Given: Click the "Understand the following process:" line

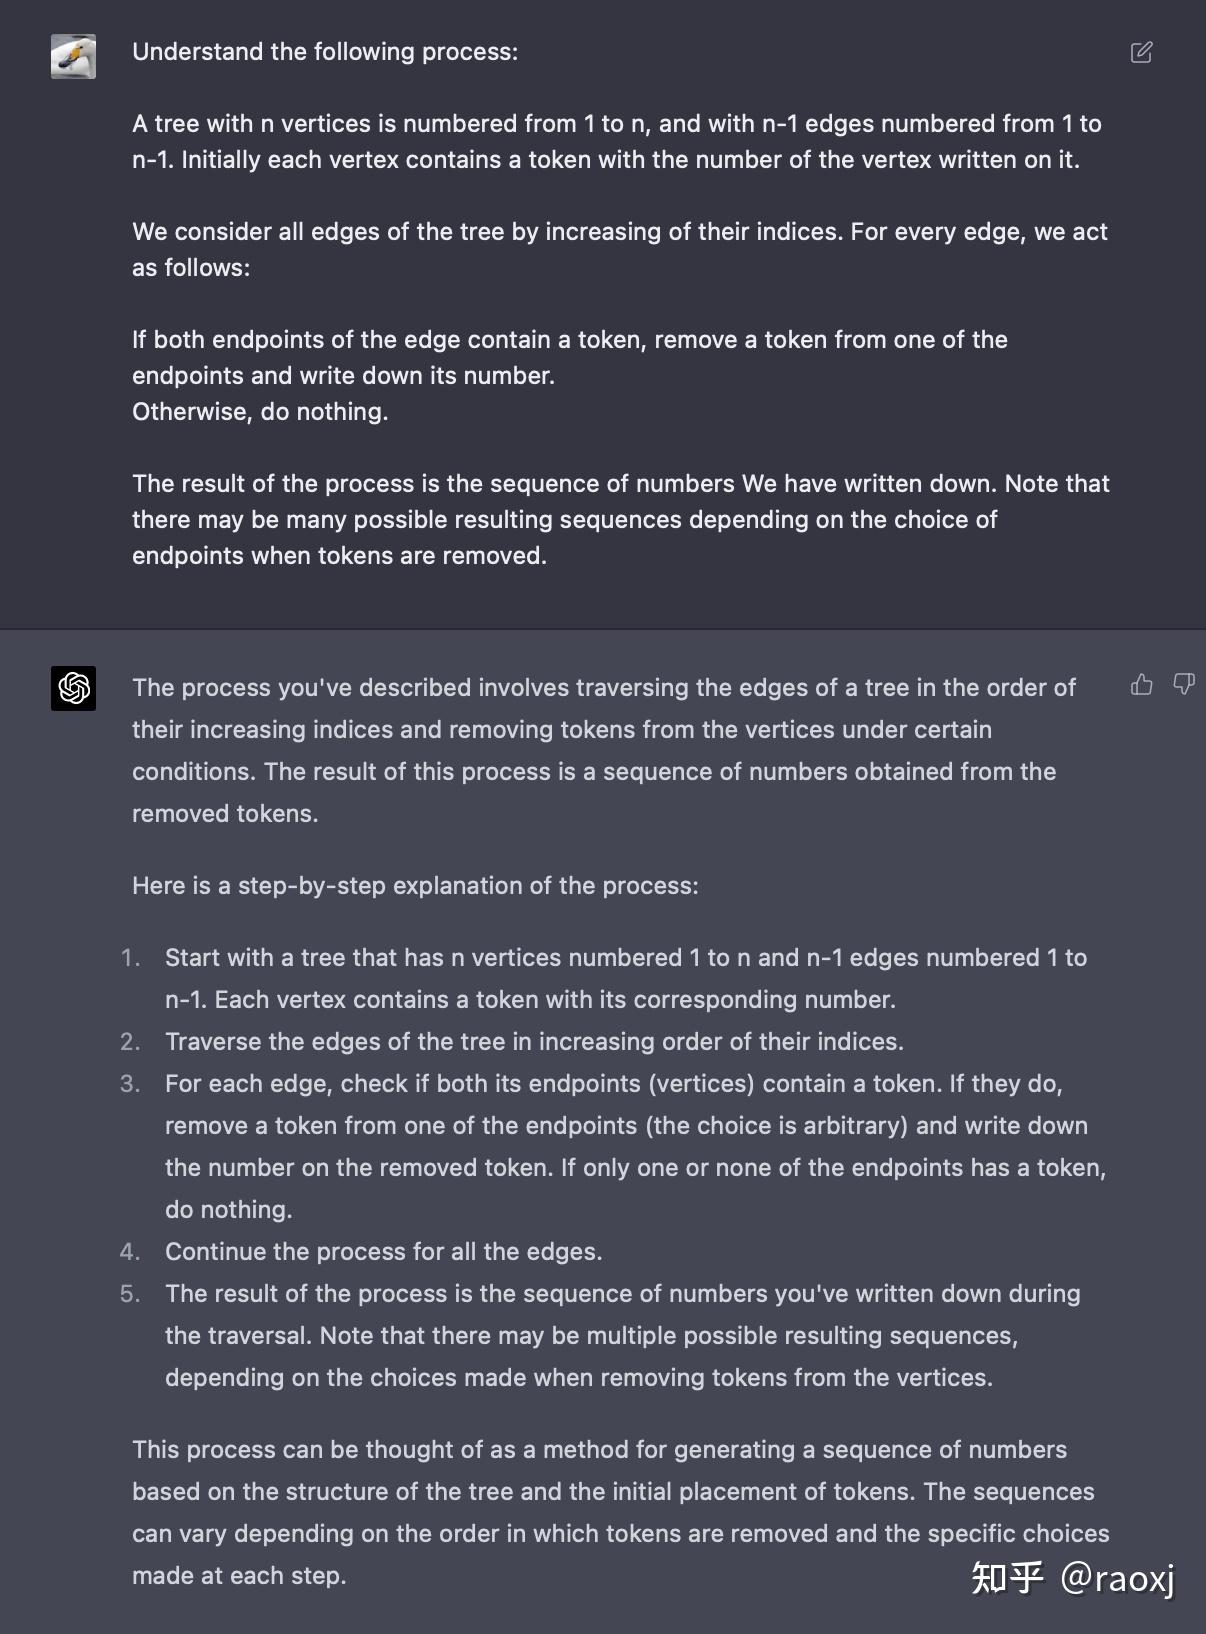Looking at the screenshot, I should [325, 52].
